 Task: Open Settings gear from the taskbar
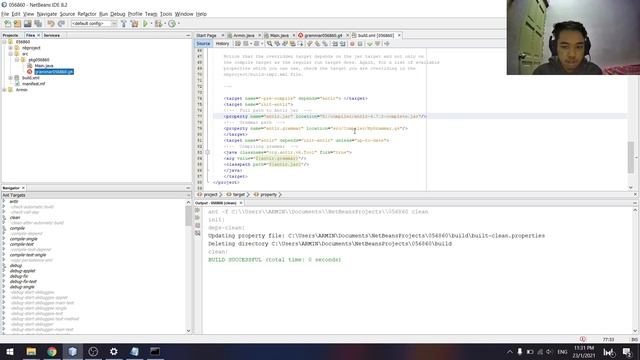(x=114, y=351)
